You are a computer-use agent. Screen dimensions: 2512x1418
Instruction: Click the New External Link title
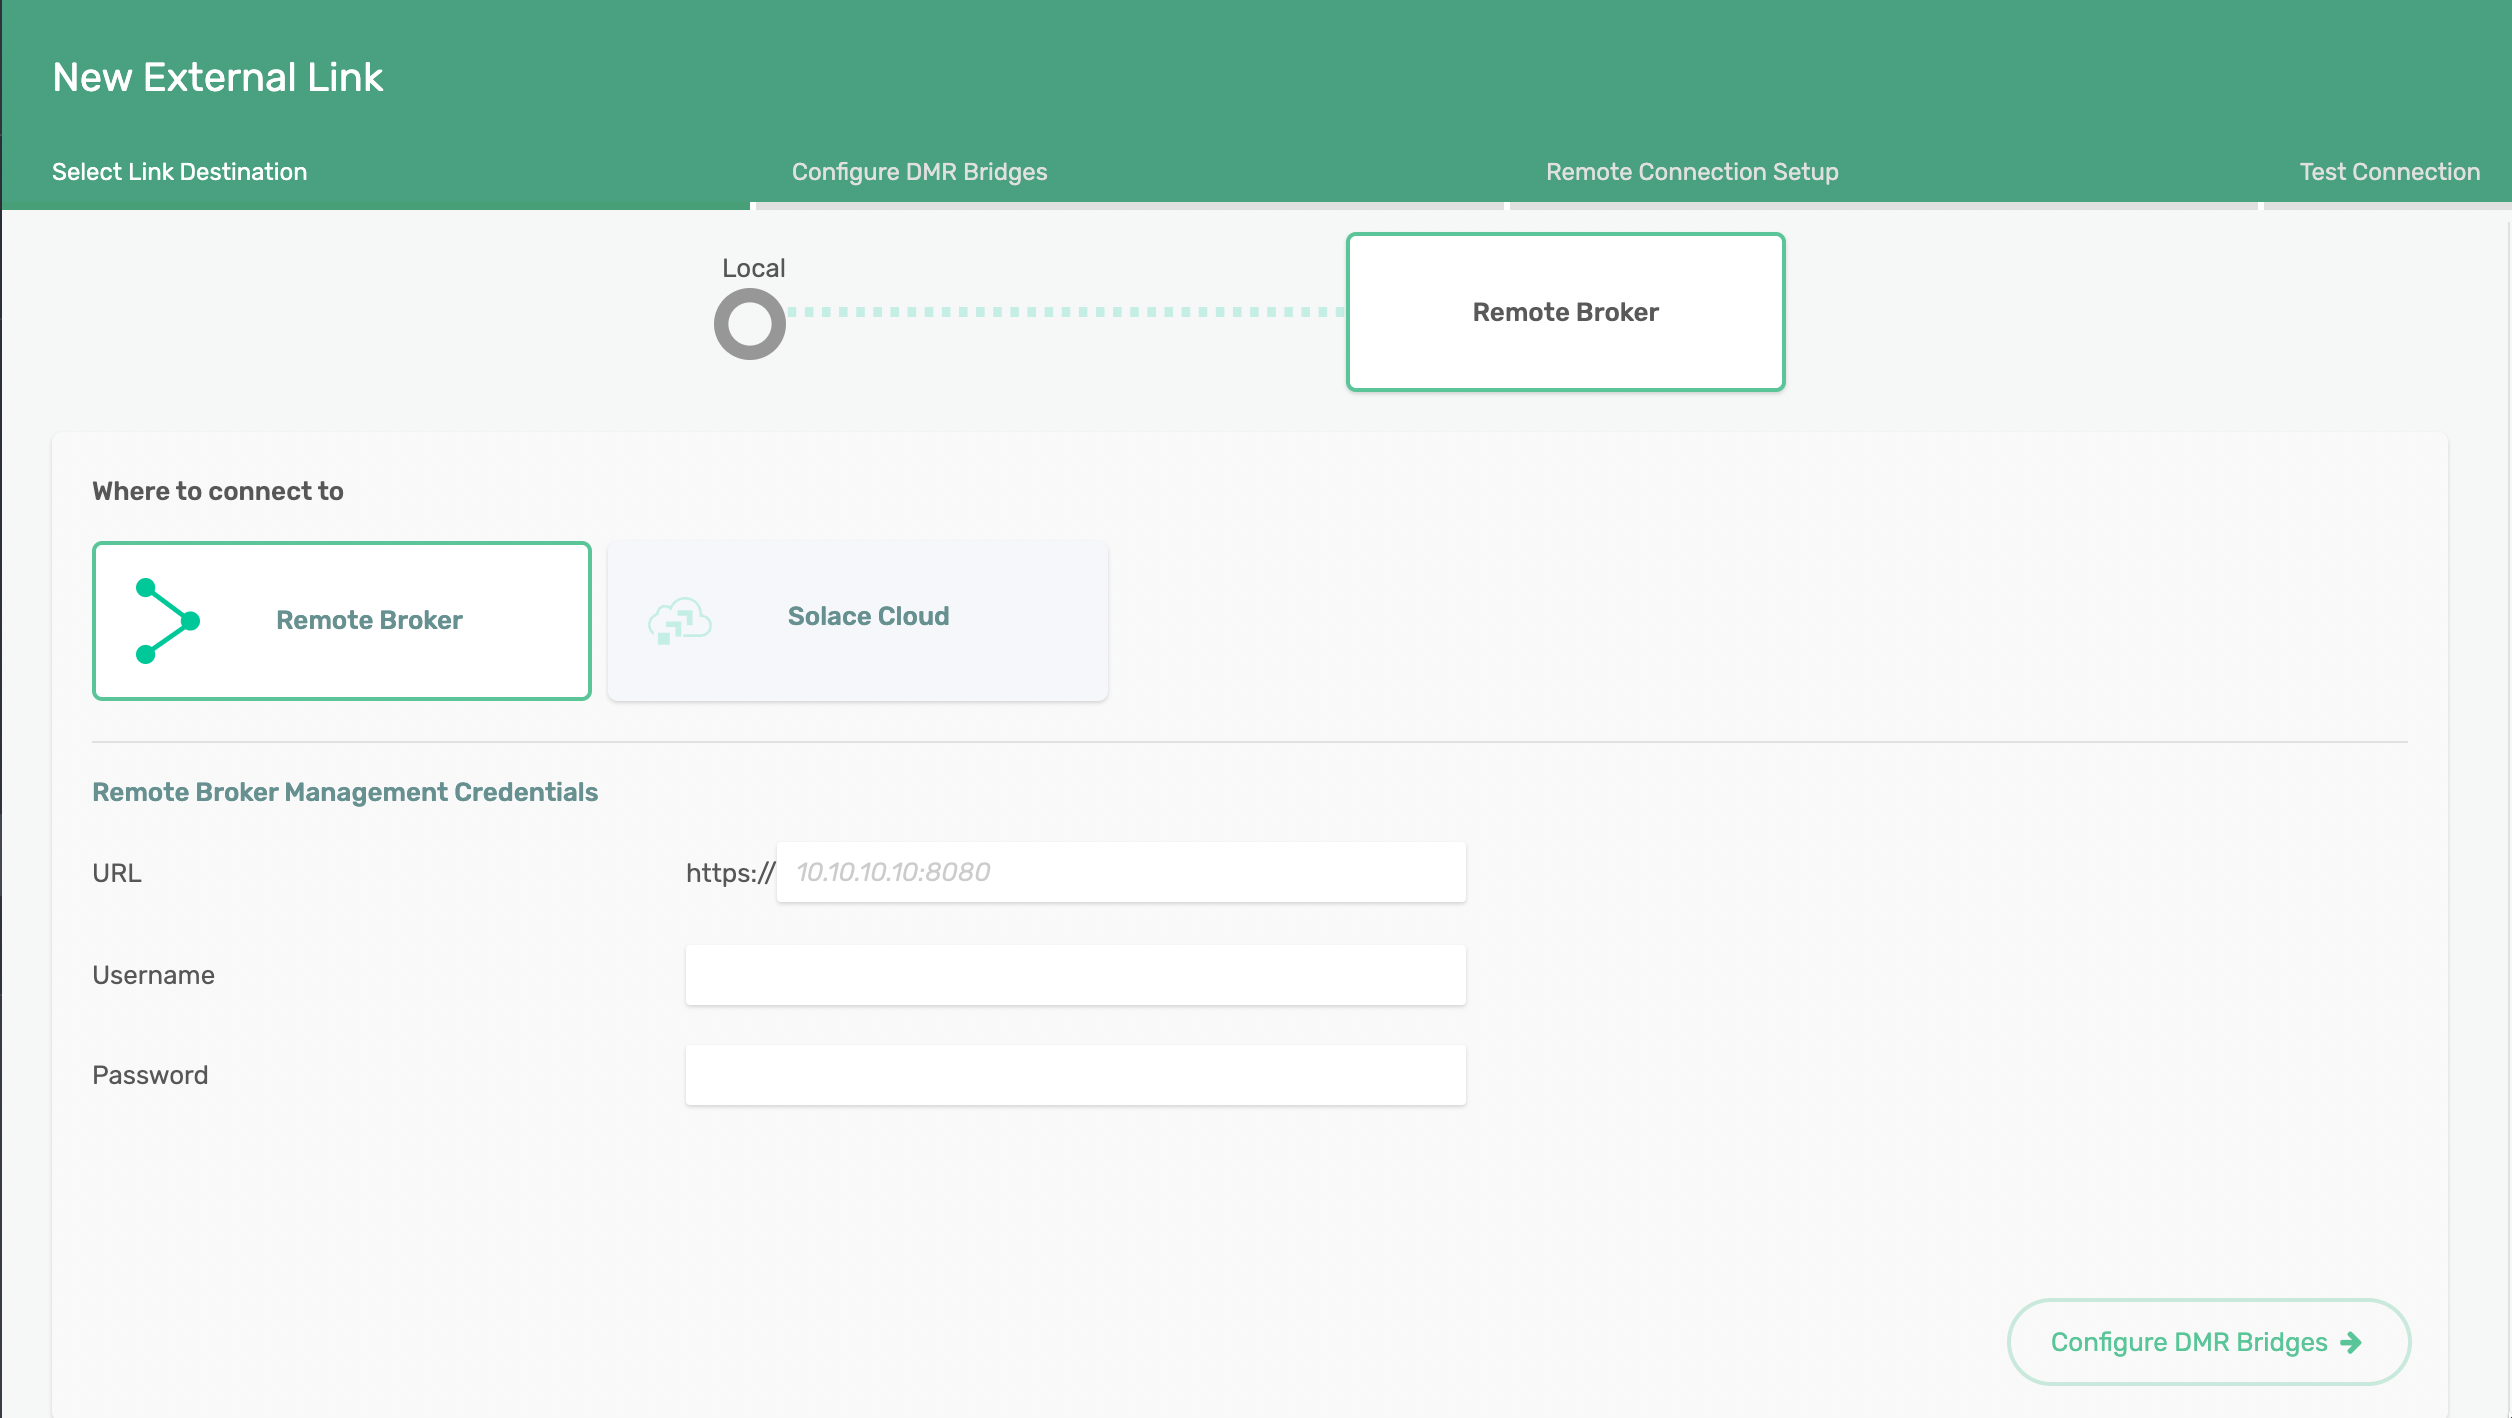(x=217, y=76)
